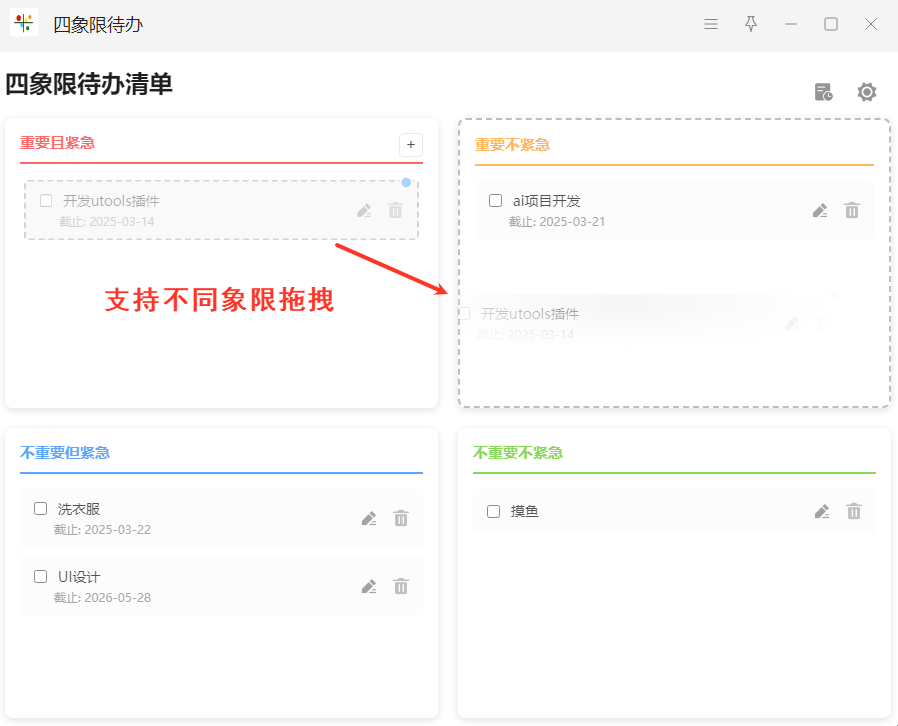Open the hamburger menu in title bar
This screenshot has width=898, height=726.
point(711,24)
